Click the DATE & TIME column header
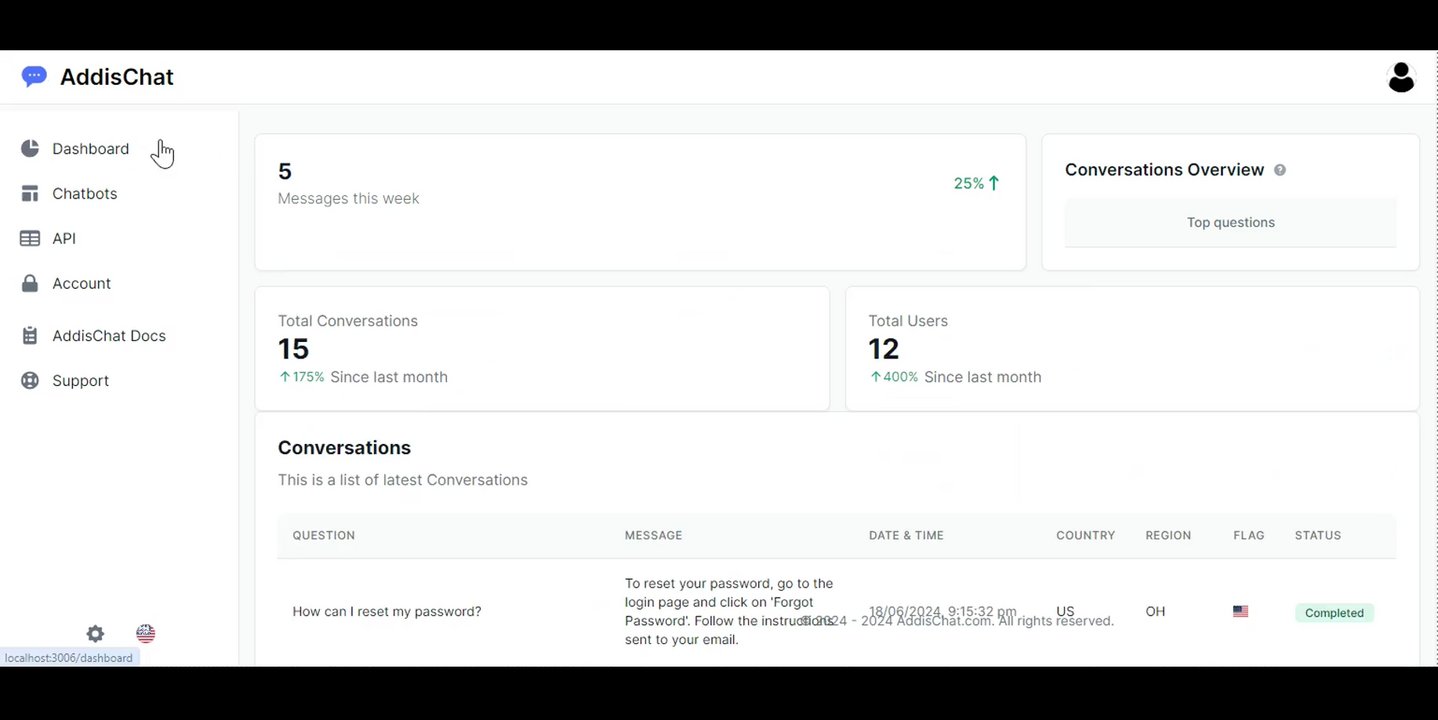Image resolution: width=1438 pixels, height=720 pixels. click(x=906, y=536)
